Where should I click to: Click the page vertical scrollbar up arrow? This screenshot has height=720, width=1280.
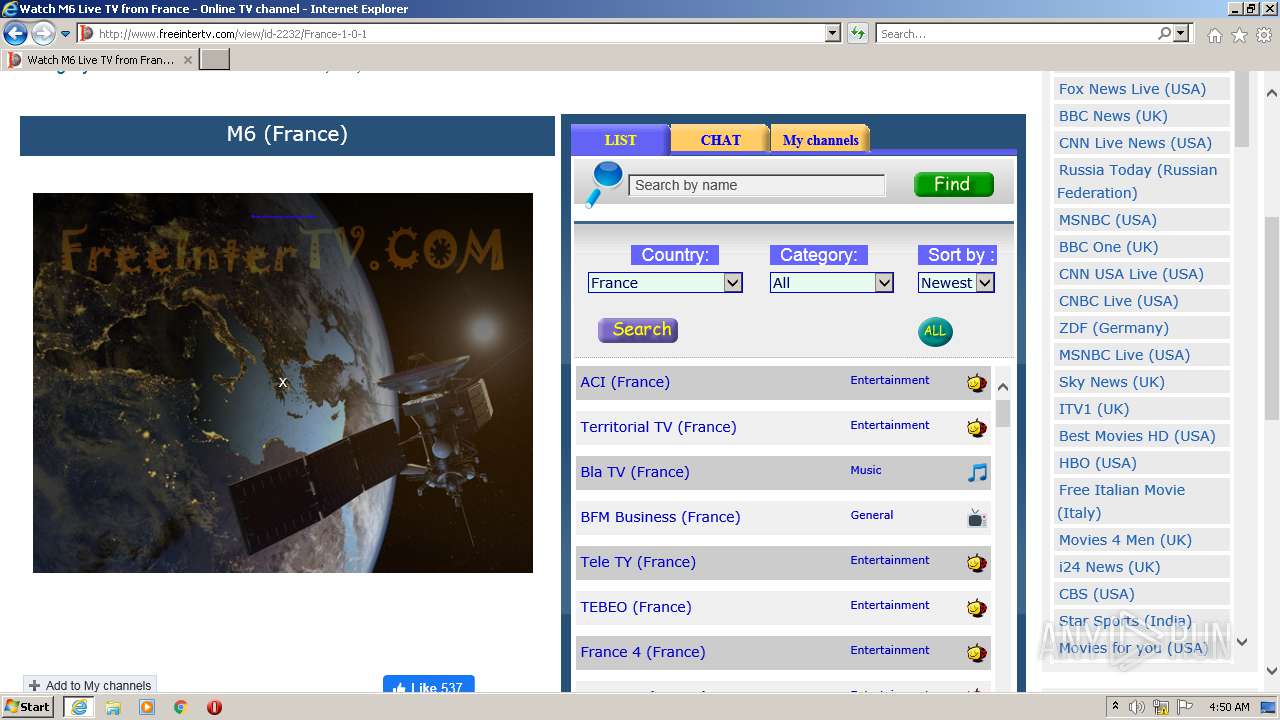[x=1271, y=93]
